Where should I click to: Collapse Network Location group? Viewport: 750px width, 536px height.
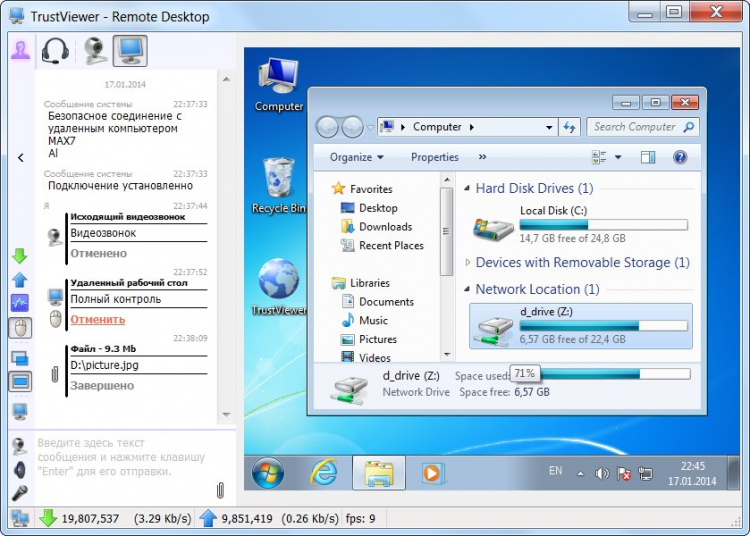(467, 289)
